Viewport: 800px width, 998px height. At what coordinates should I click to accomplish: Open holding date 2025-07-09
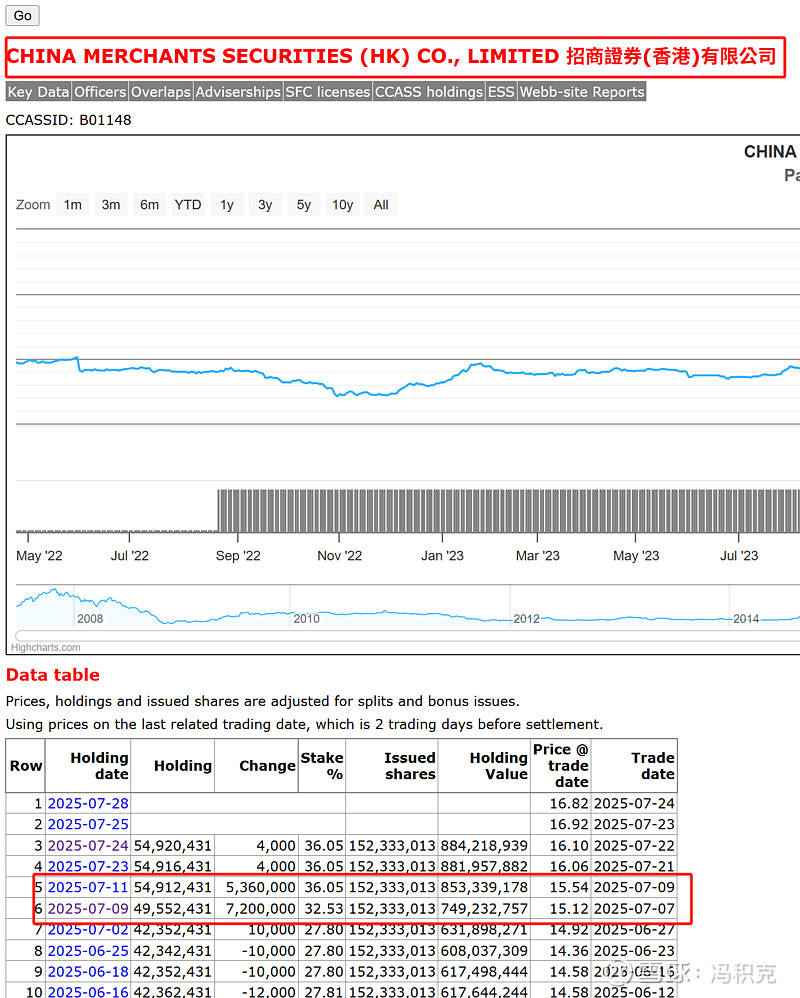(88, 908)
